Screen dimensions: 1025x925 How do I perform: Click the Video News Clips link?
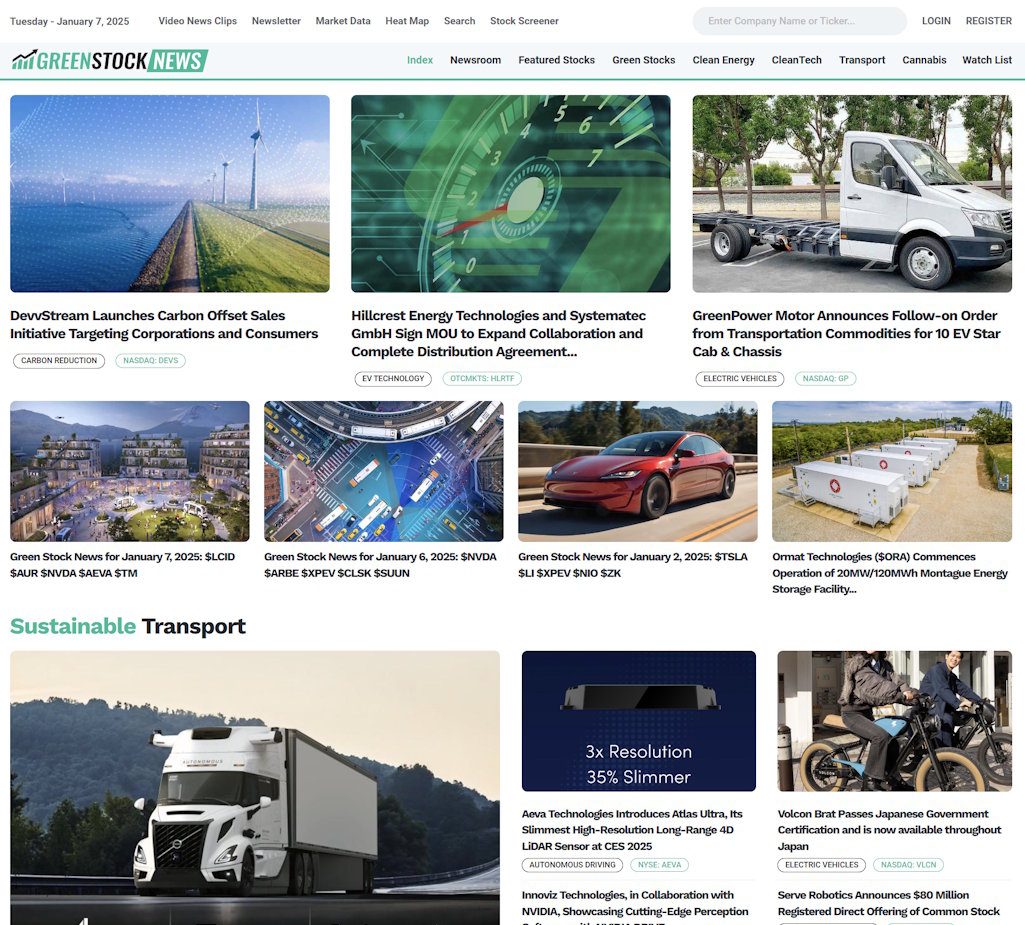tap(198, 21)
